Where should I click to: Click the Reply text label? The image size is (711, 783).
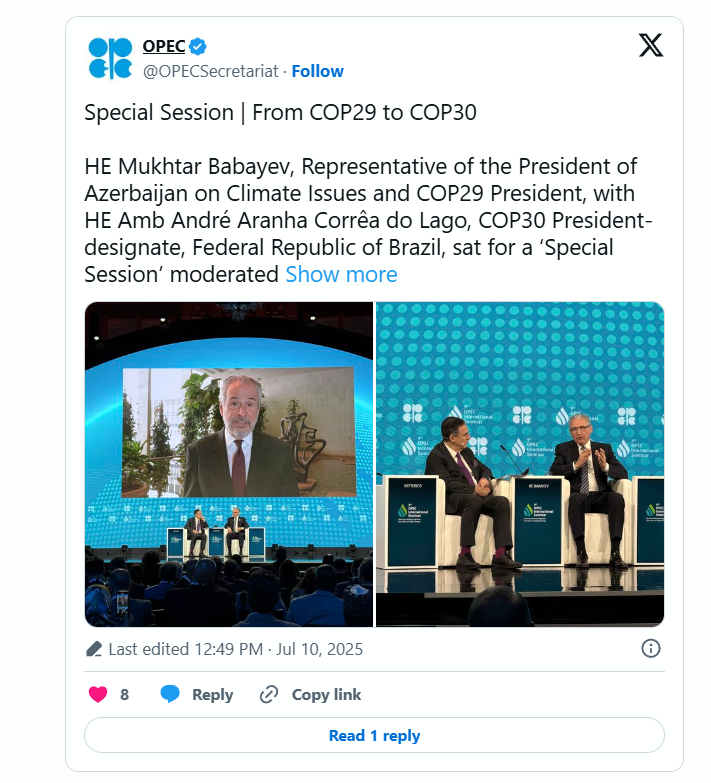[212, 695]
